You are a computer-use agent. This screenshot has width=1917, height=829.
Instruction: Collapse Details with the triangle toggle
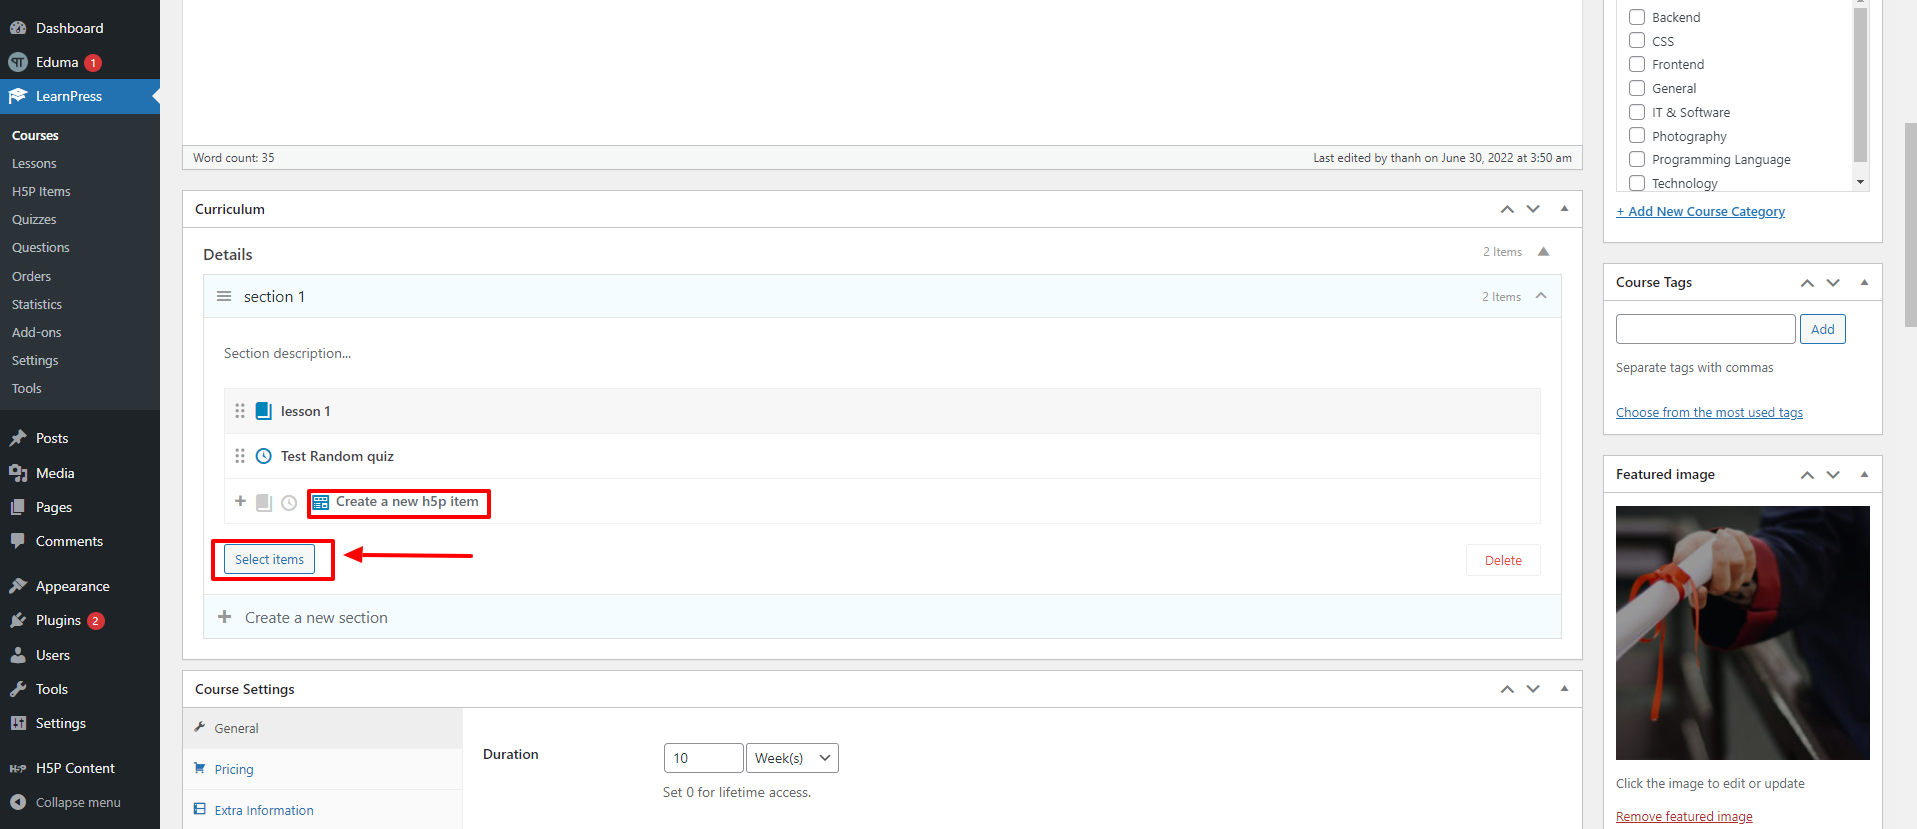tap(1543, 252)
